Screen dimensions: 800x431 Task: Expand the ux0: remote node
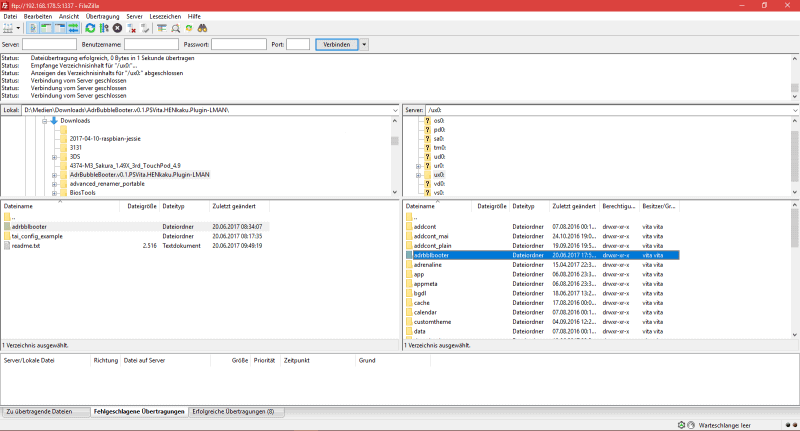(418, 175)
